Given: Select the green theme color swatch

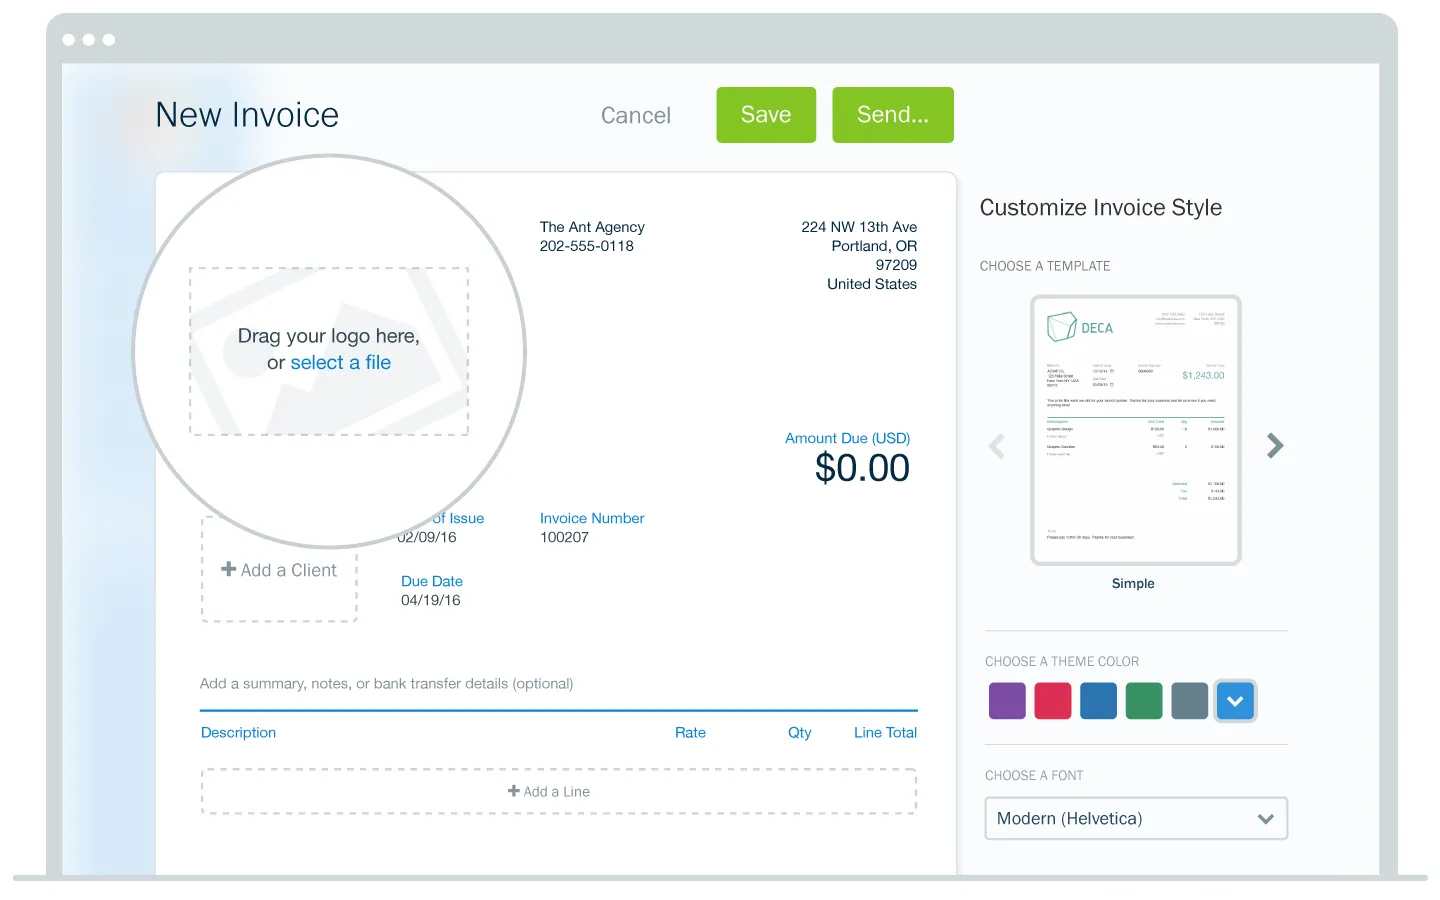Looking at the screenshot, I should 1143,701.
